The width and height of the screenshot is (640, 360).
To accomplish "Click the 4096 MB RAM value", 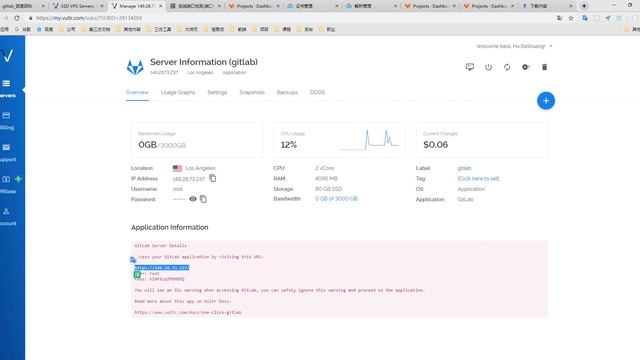I will 326,178.
